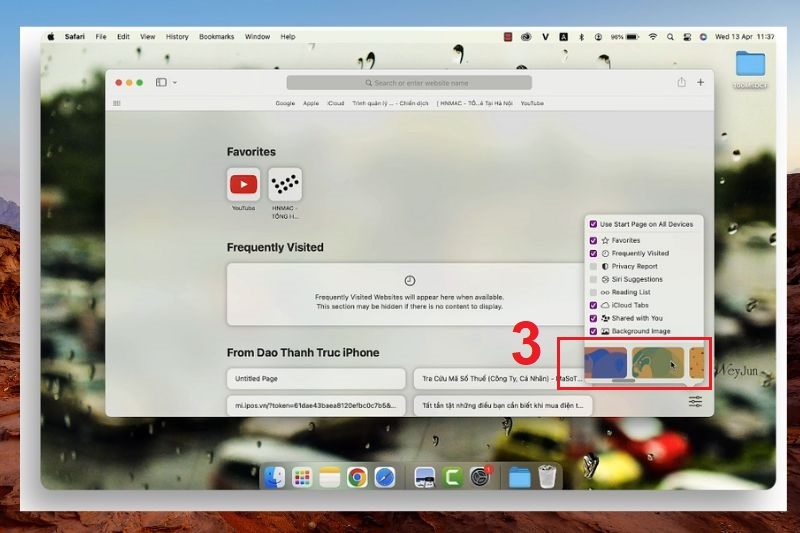
Task: Enable the Privacy Report checkbox
Action: coord(593,266)
